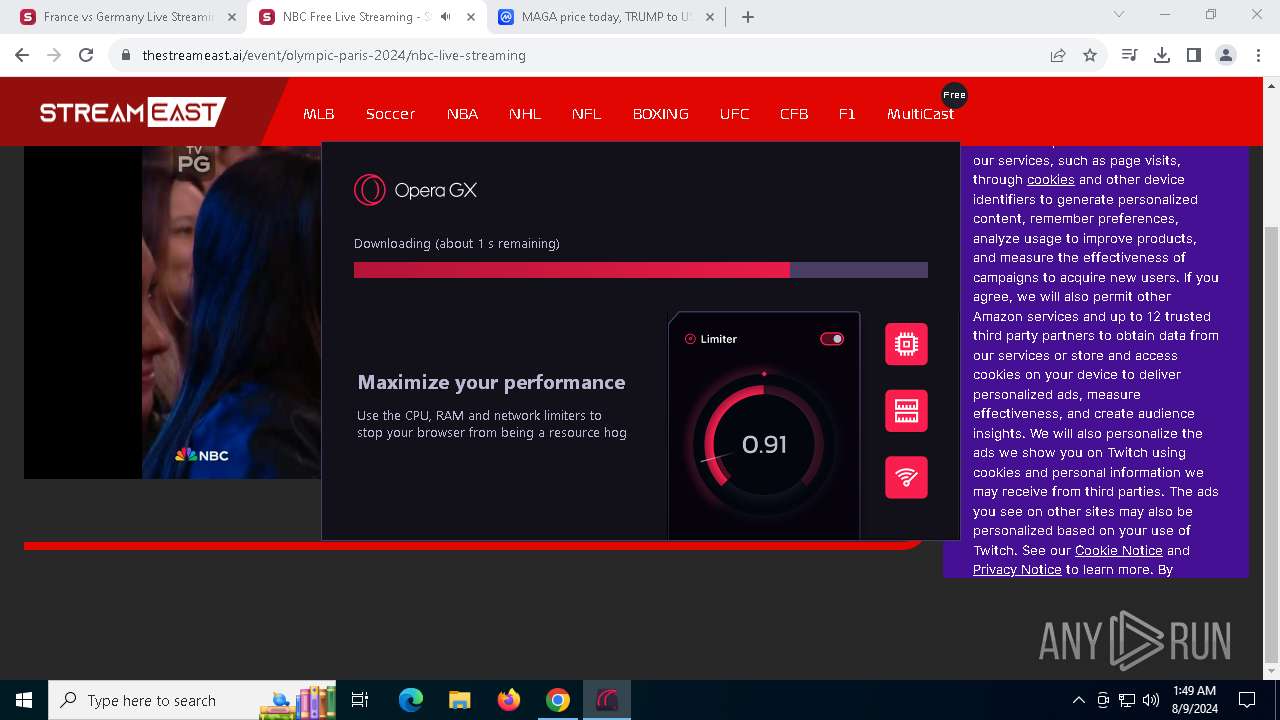Switch to MAGA price today tab

coord(606,17)
